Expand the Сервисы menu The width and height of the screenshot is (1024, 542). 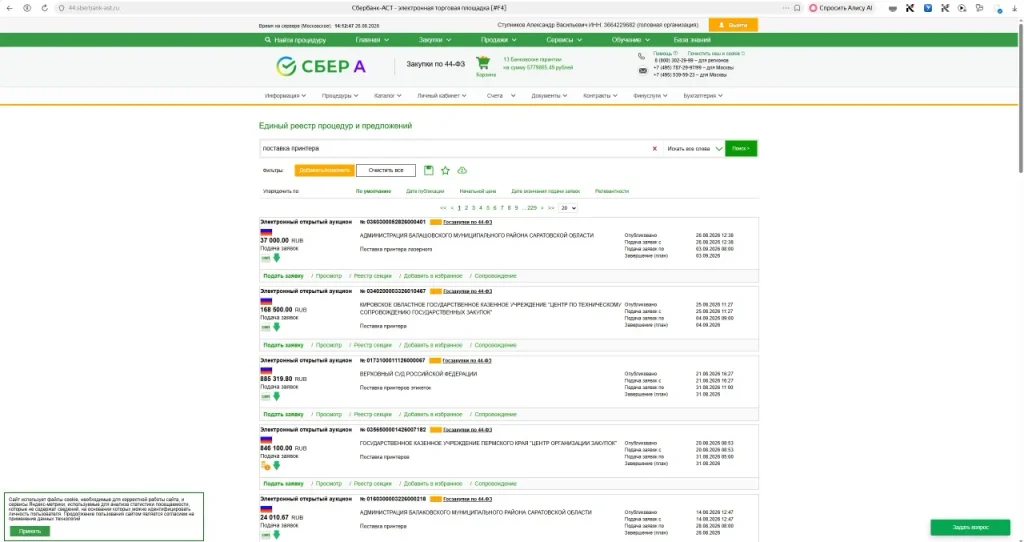click(x=564, y=40)
